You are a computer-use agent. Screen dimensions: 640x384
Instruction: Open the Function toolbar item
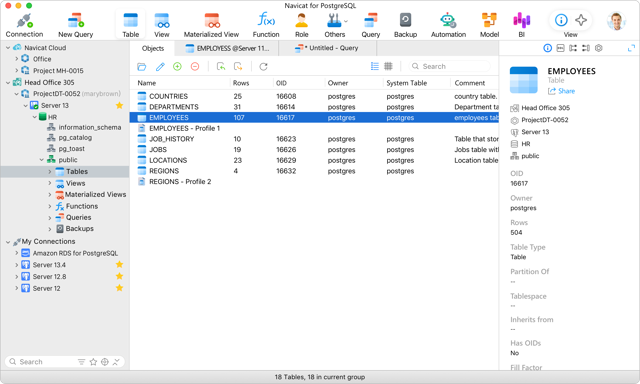266,25
